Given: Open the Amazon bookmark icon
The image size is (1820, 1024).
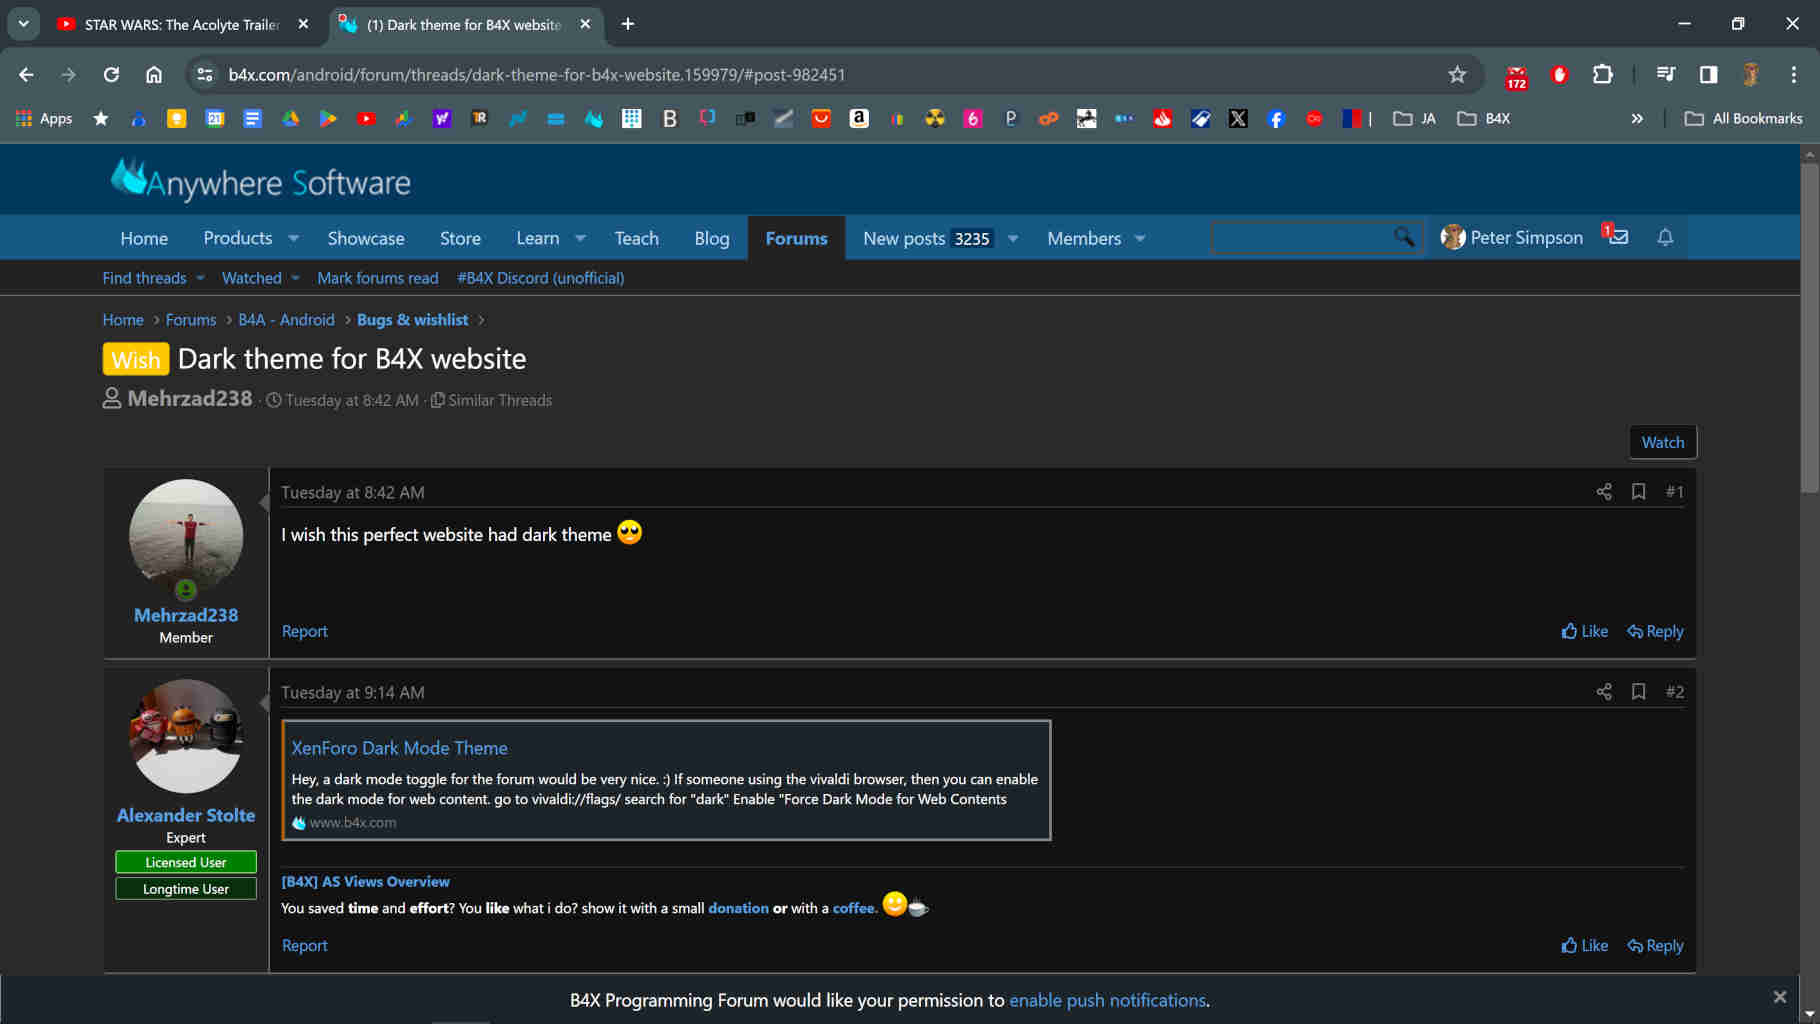Looking at the screenshot, I should point(859,118).
